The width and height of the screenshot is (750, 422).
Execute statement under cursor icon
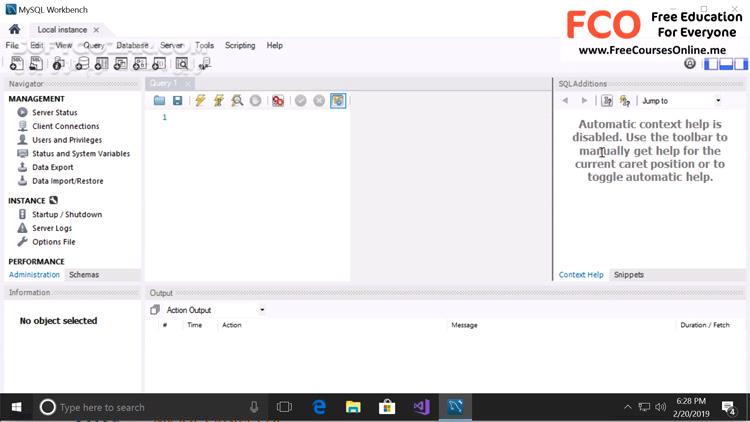(219, 100)
